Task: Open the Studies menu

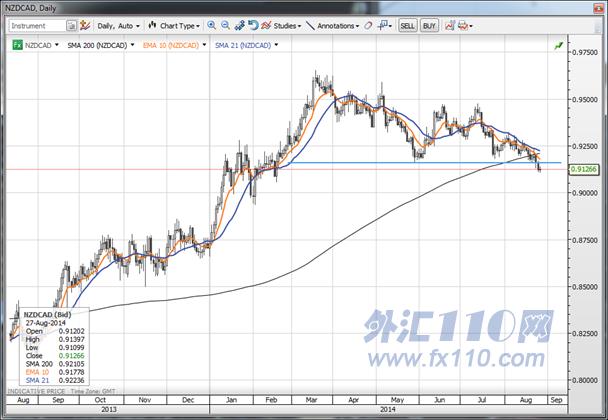Action: coord(281,26)
